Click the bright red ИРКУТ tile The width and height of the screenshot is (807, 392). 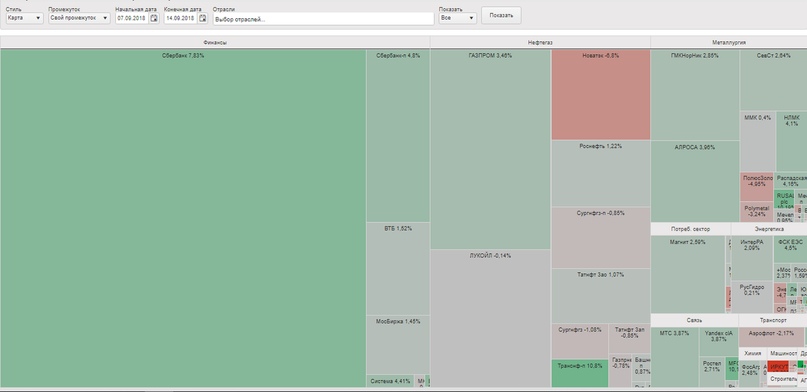pos(779,367)
